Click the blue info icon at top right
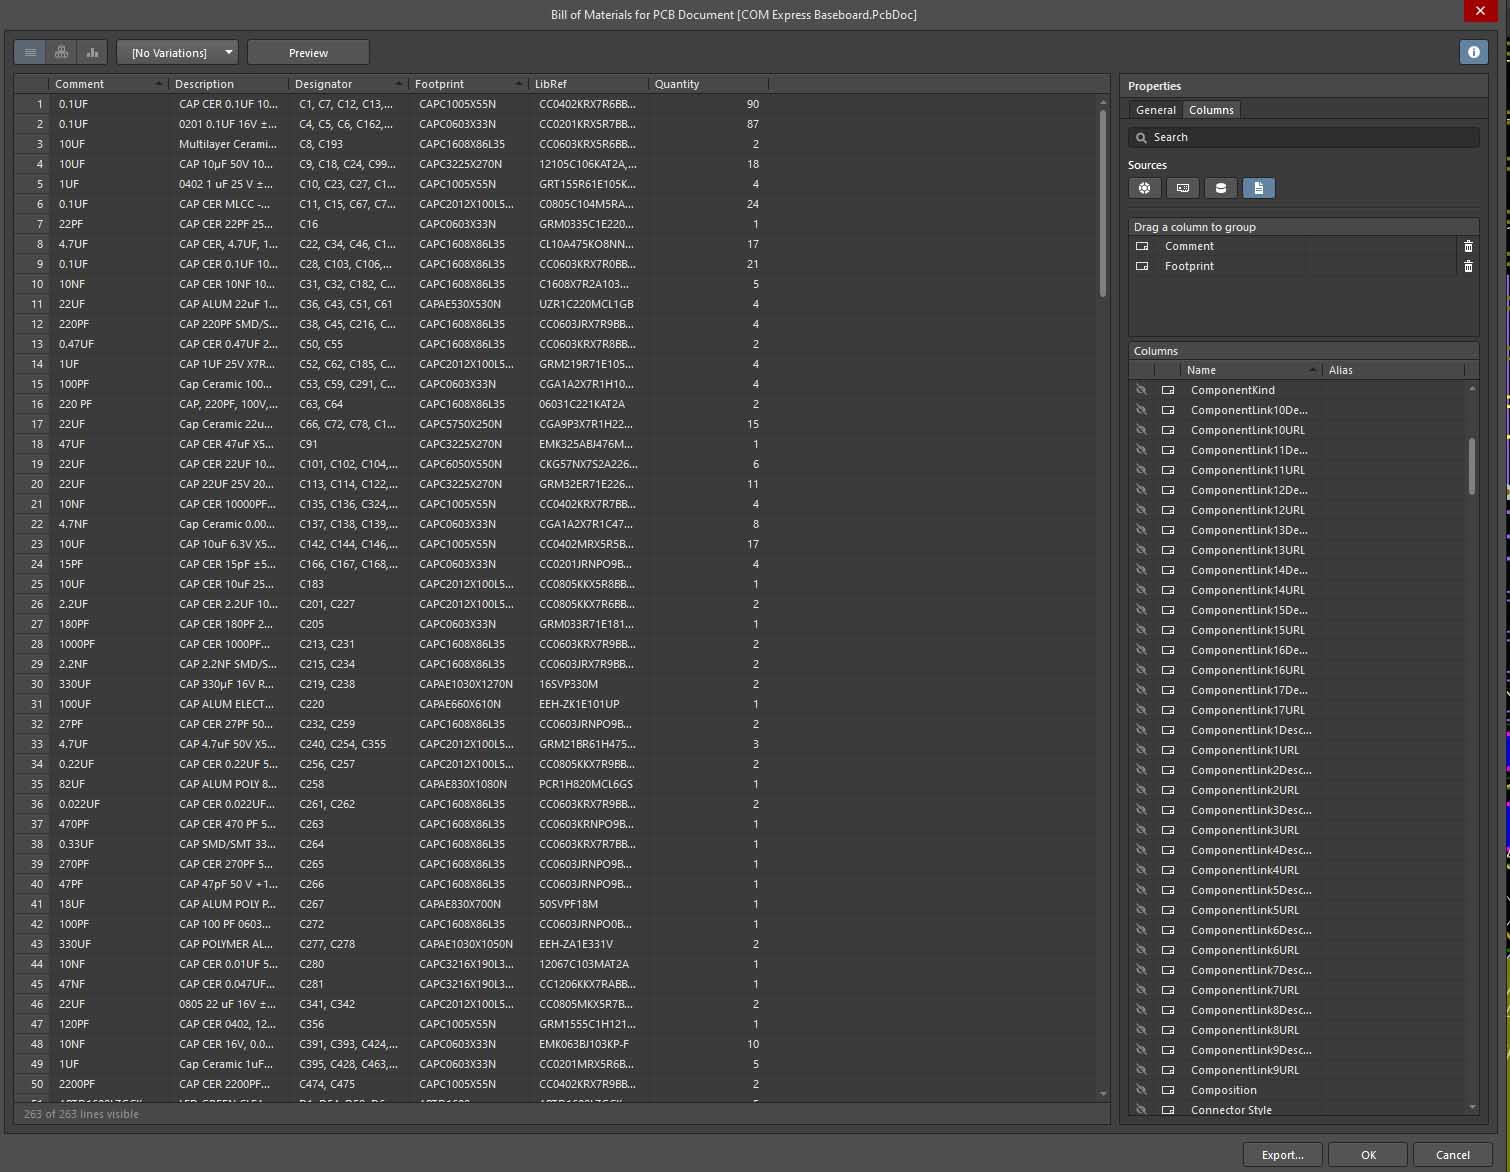This screenshot has height=1172, width=1510. click(x=1473, y=52)
